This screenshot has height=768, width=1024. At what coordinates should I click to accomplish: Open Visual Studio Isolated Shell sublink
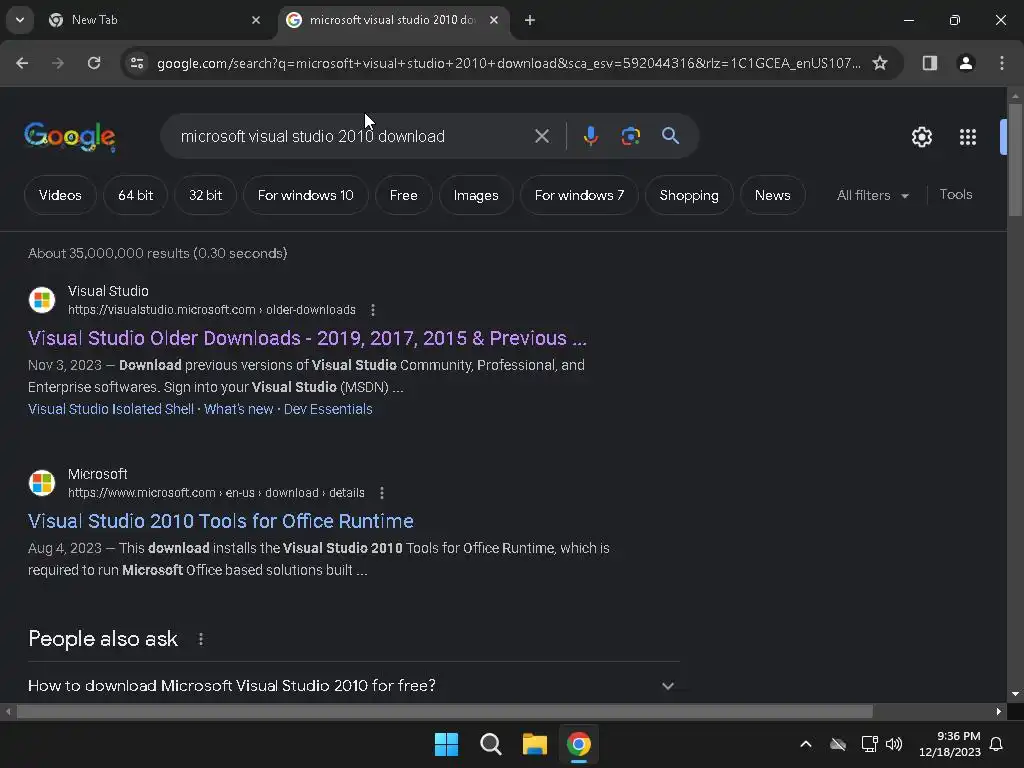pyautogui.click(x=111, y=409)
